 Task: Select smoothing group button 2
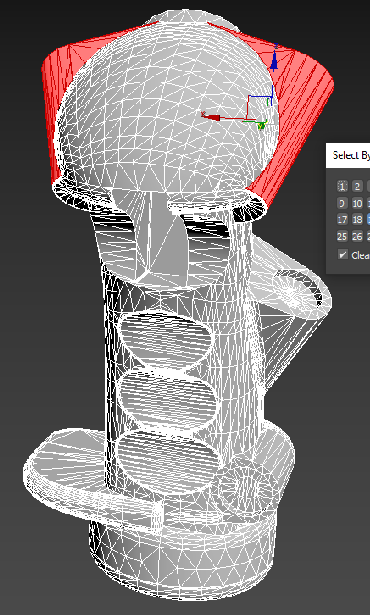[357, 186]
